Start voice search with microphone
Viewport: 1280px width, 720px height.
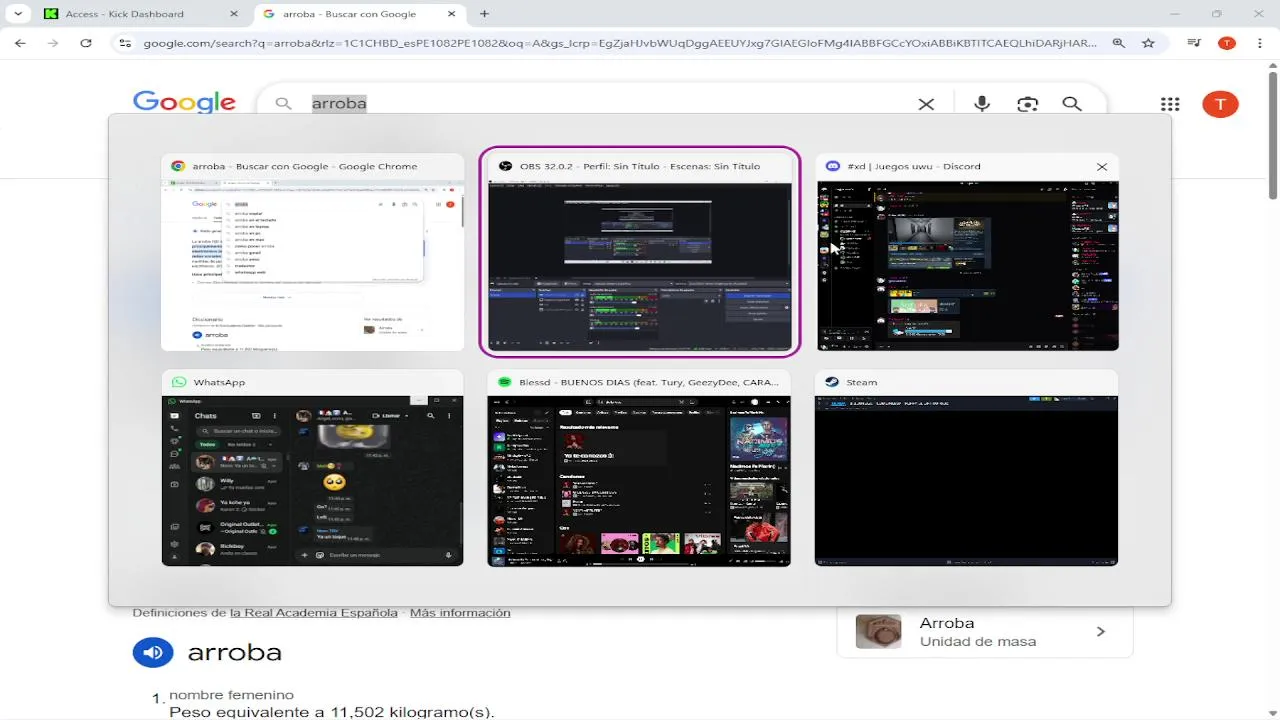[982, 104]
